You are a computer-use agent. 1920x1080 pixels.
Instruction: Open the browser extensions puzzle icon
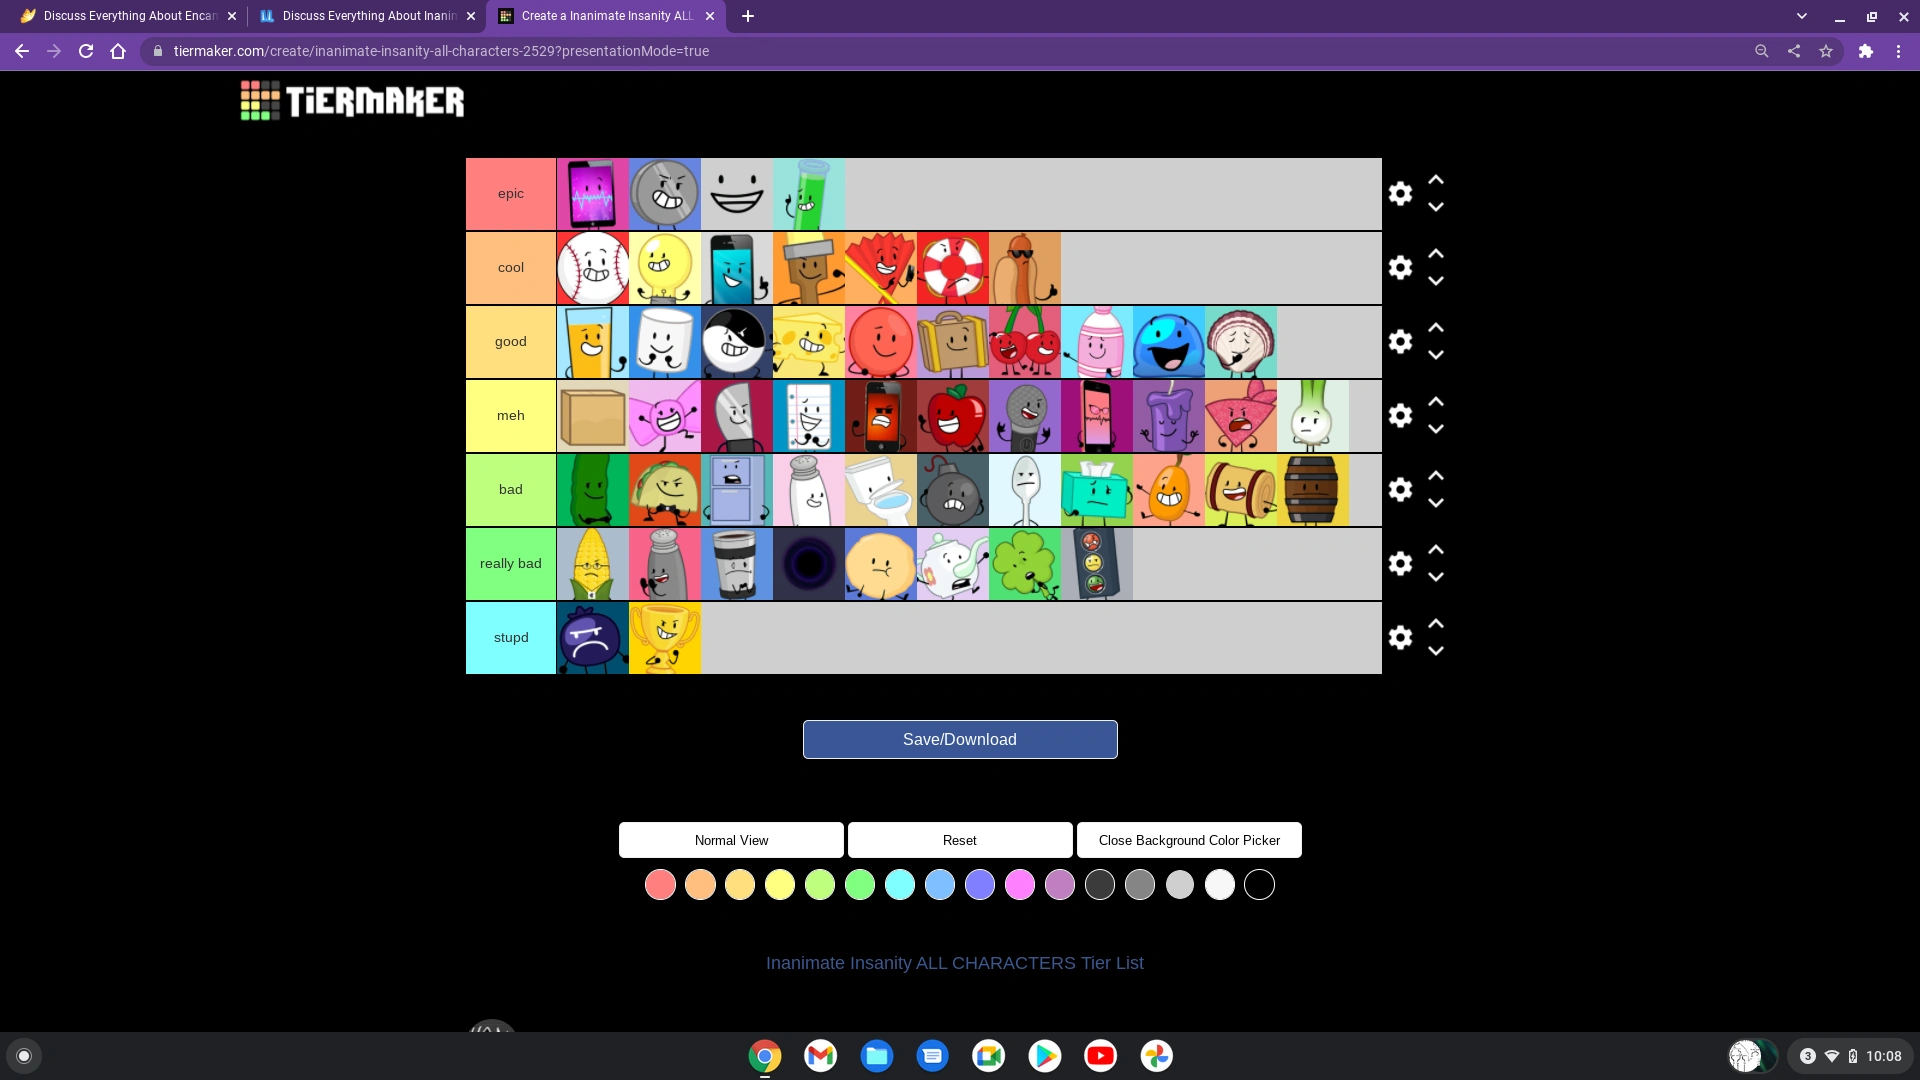pyautogui.click(x=1866, y=50)
